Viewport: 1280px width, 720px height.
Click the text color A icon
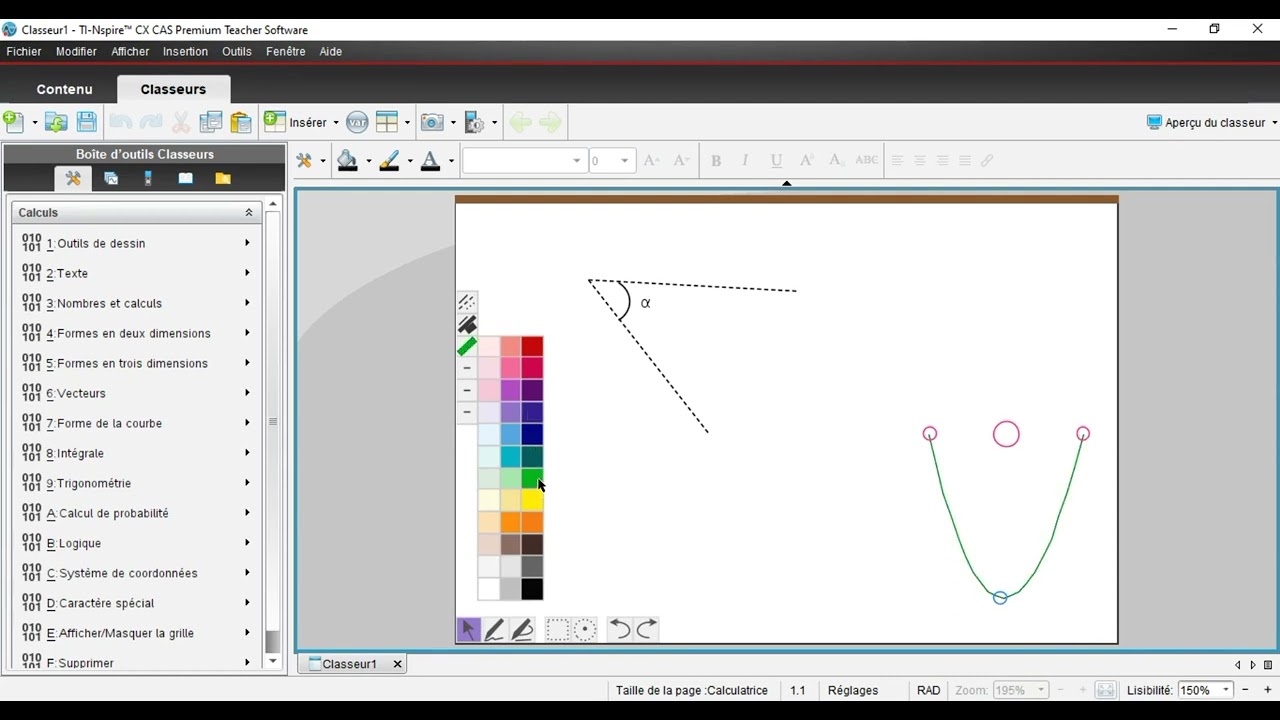[430, 160]
